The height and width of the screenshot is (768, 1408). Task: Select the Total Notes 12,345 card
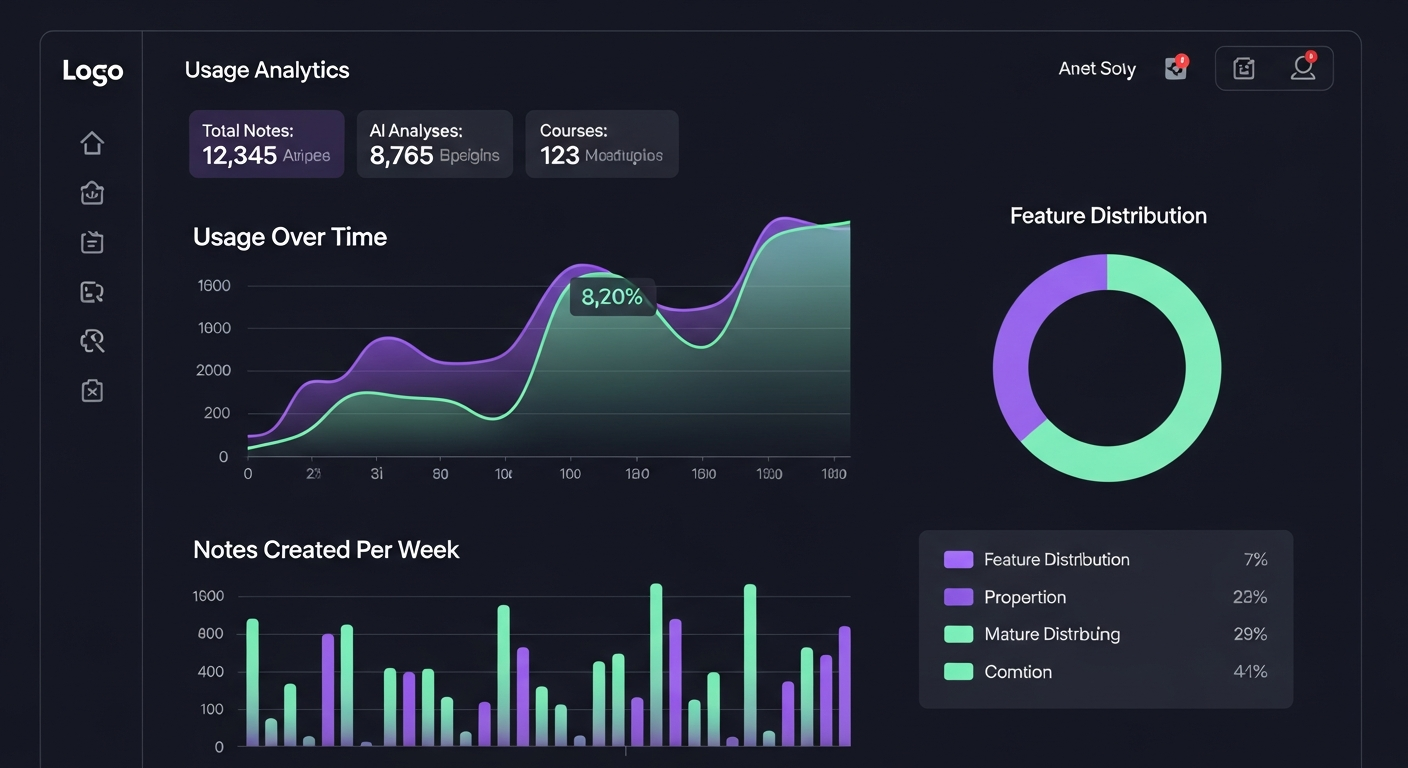point(267,144)
